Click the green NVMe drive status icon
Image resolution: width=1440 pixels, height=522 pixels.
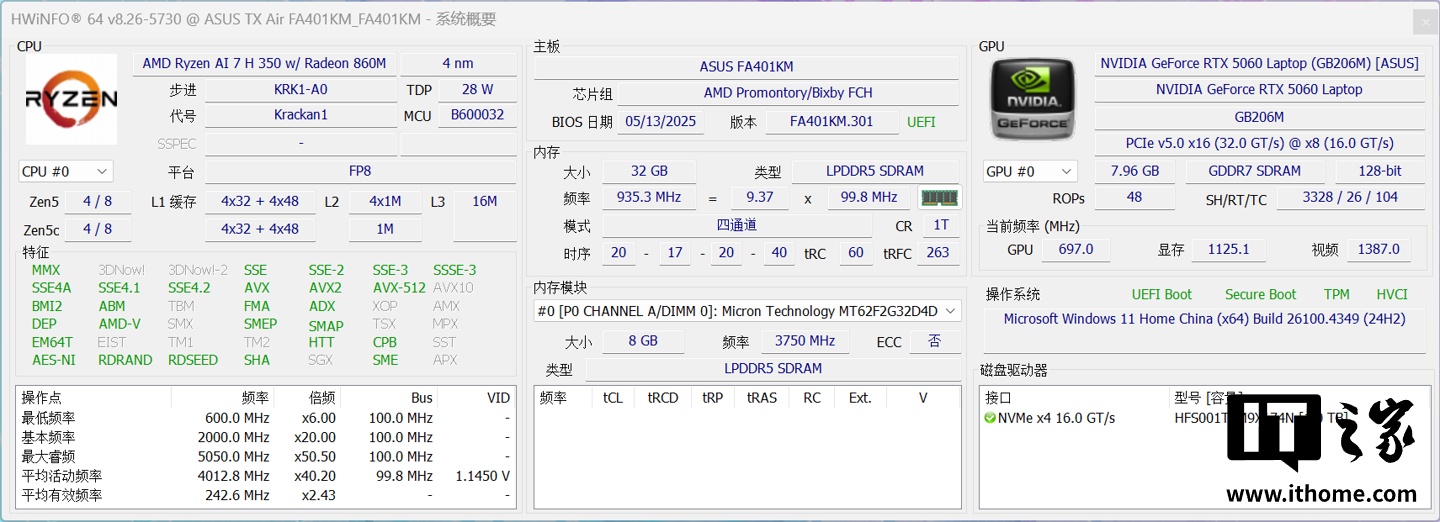pyautogui.click(x=990, y=418)
